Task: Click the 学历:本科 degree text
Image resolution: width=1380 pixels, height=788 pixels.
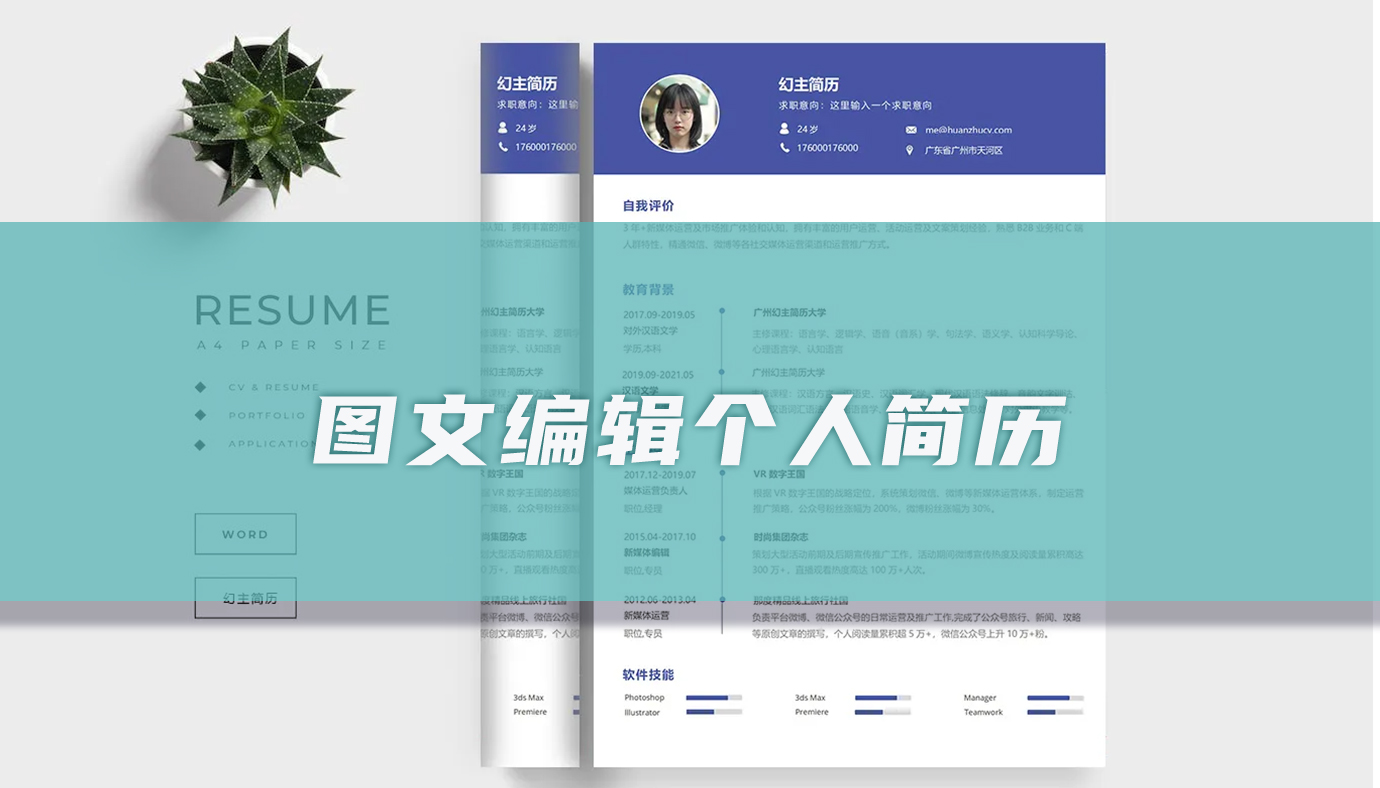Action: [x=642, y=349]
